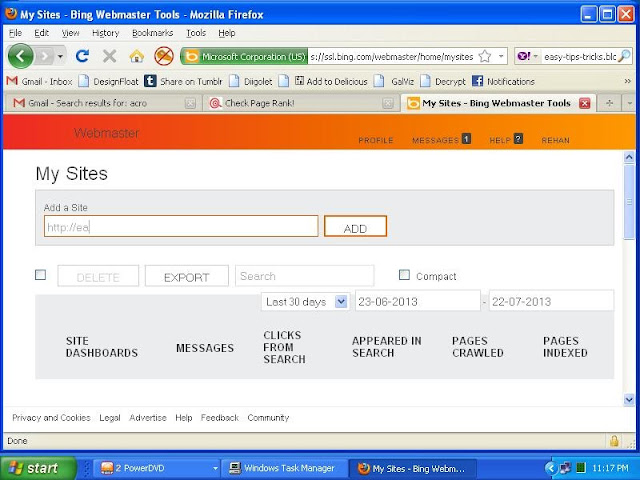Click the Add to Delicious bookmark
This screenshot has width=640, height=480.
[331, 82]
